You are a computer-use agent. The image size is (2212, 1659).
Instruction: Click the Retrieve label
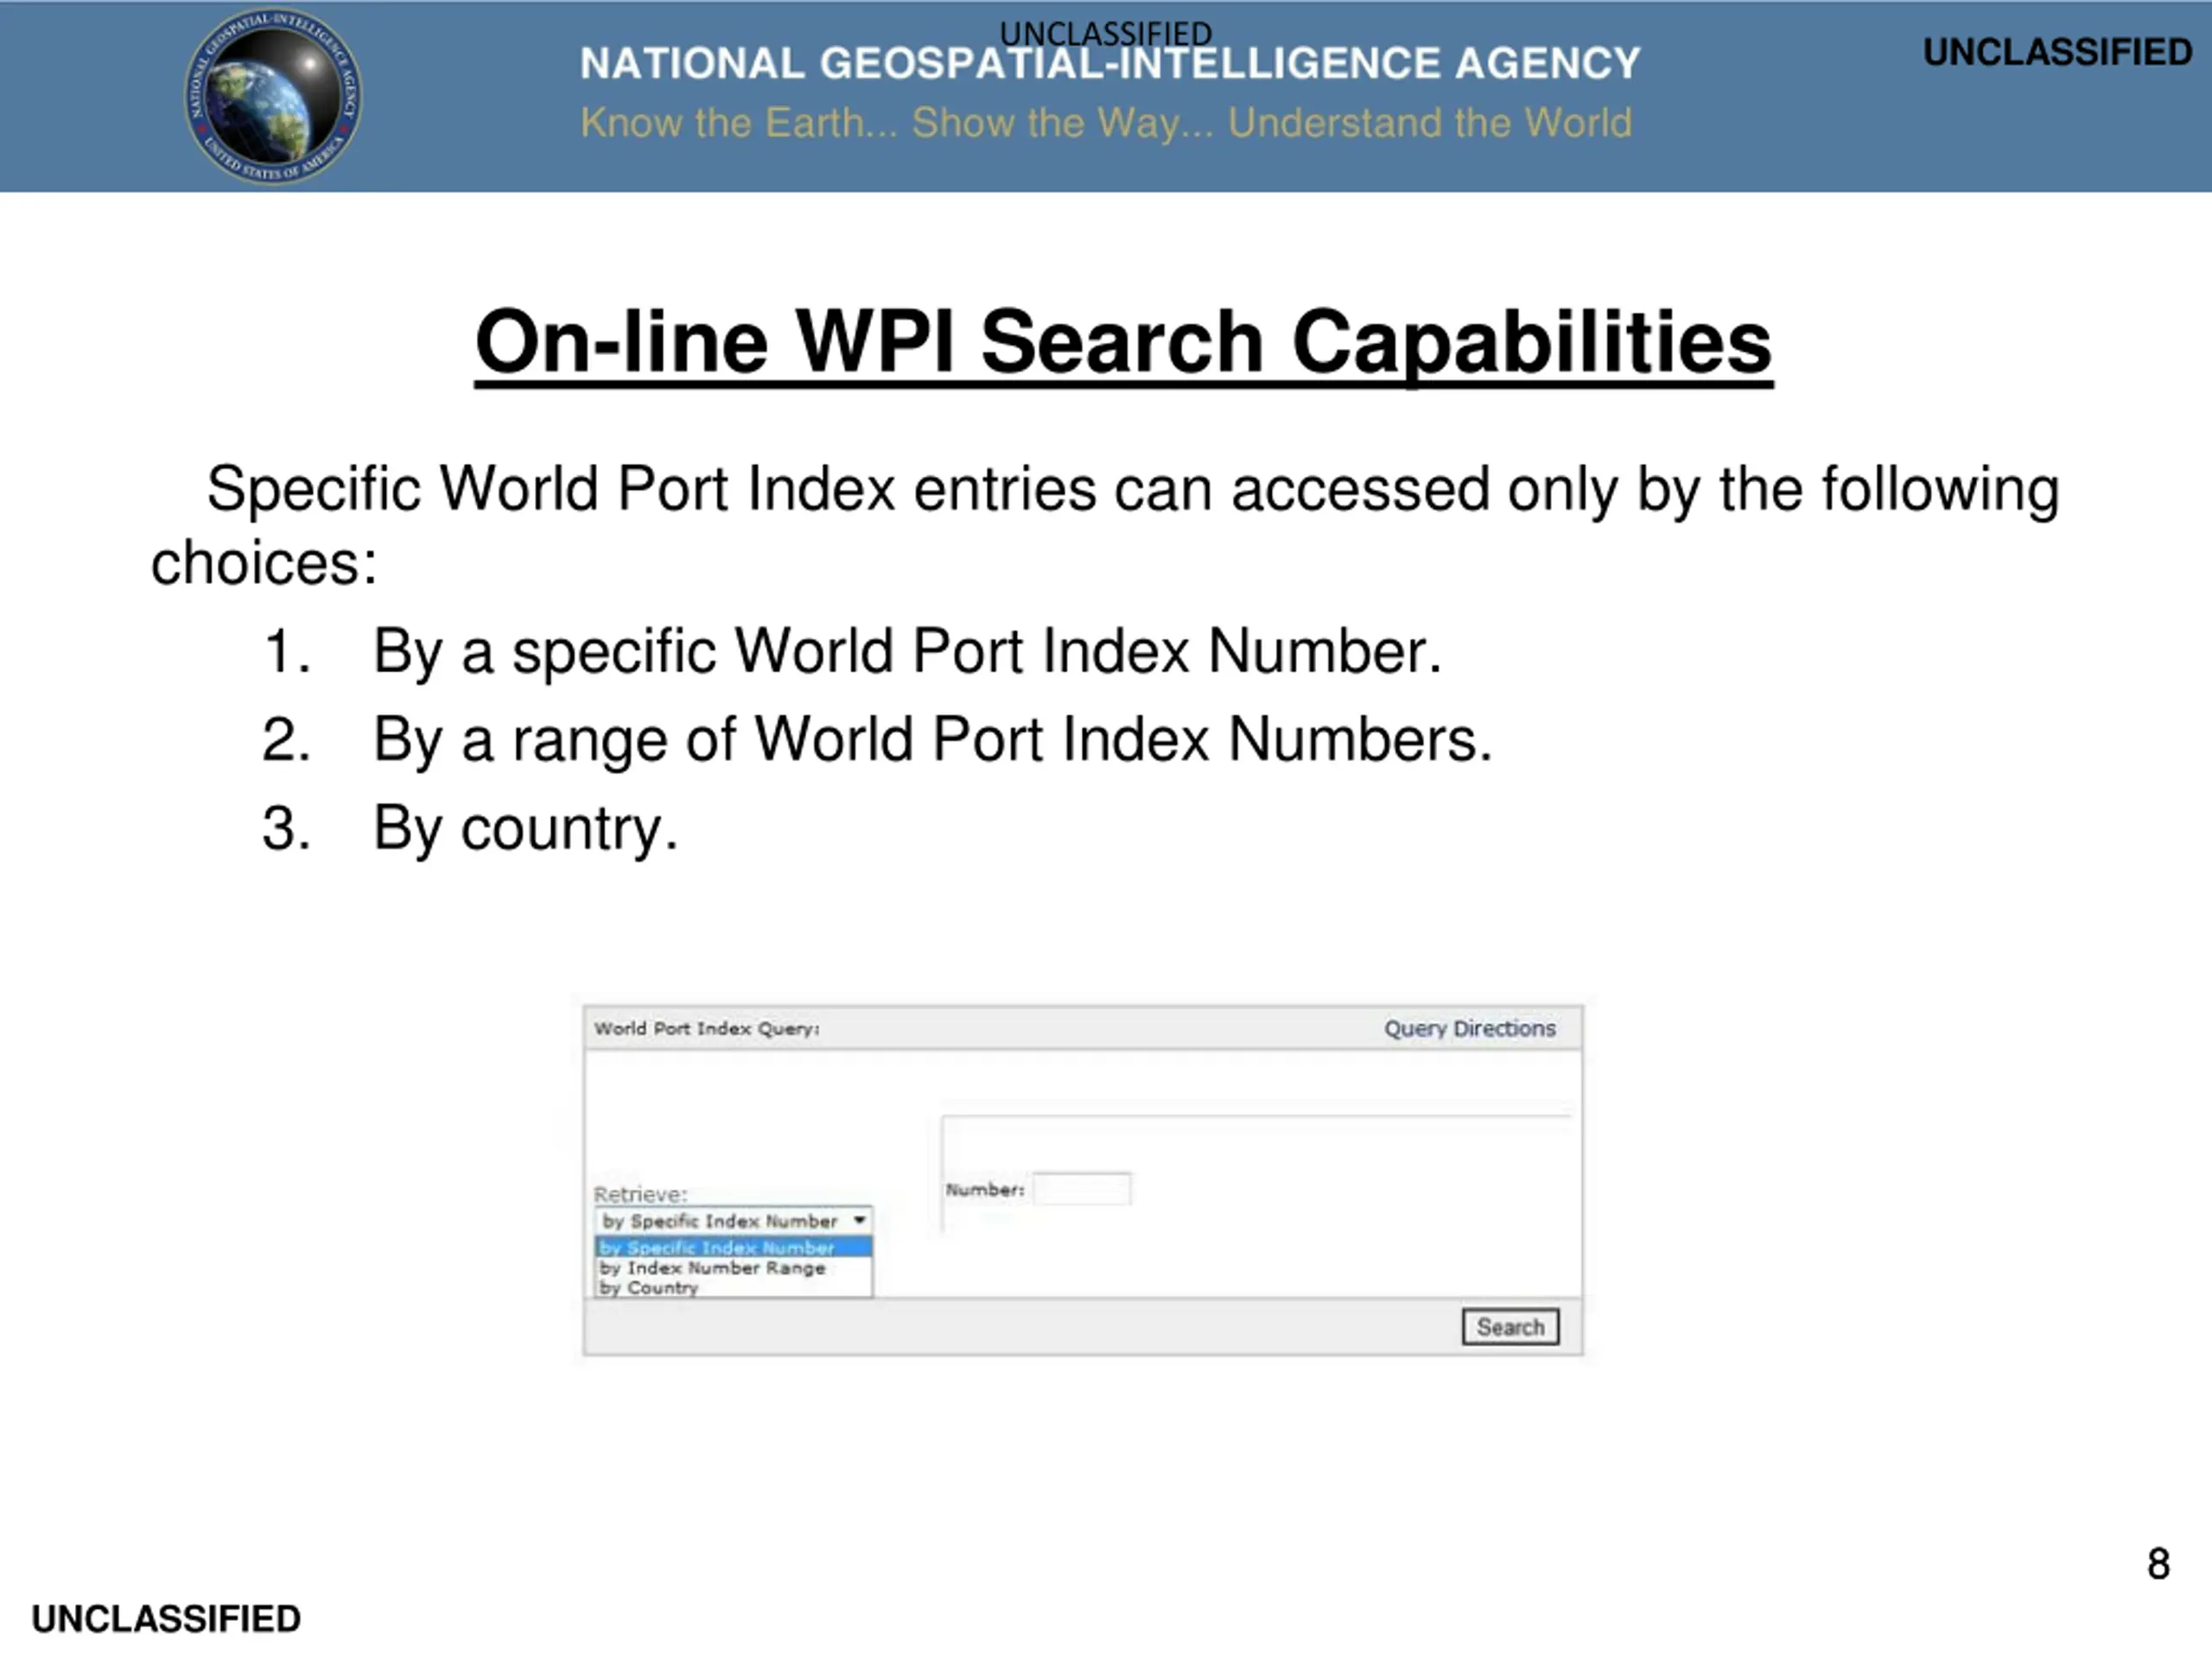click(640, 1194)
